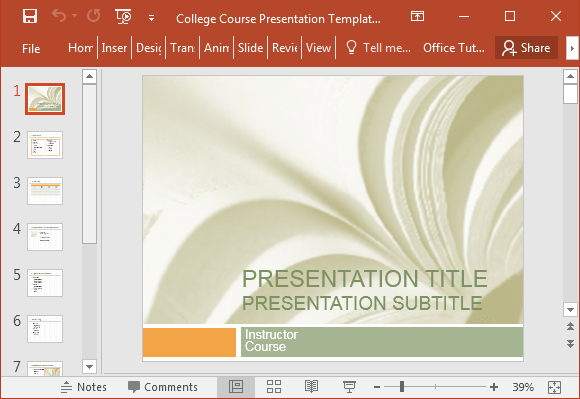Open the View ribbon tab
580x399 pixels.
click(318, 48)
